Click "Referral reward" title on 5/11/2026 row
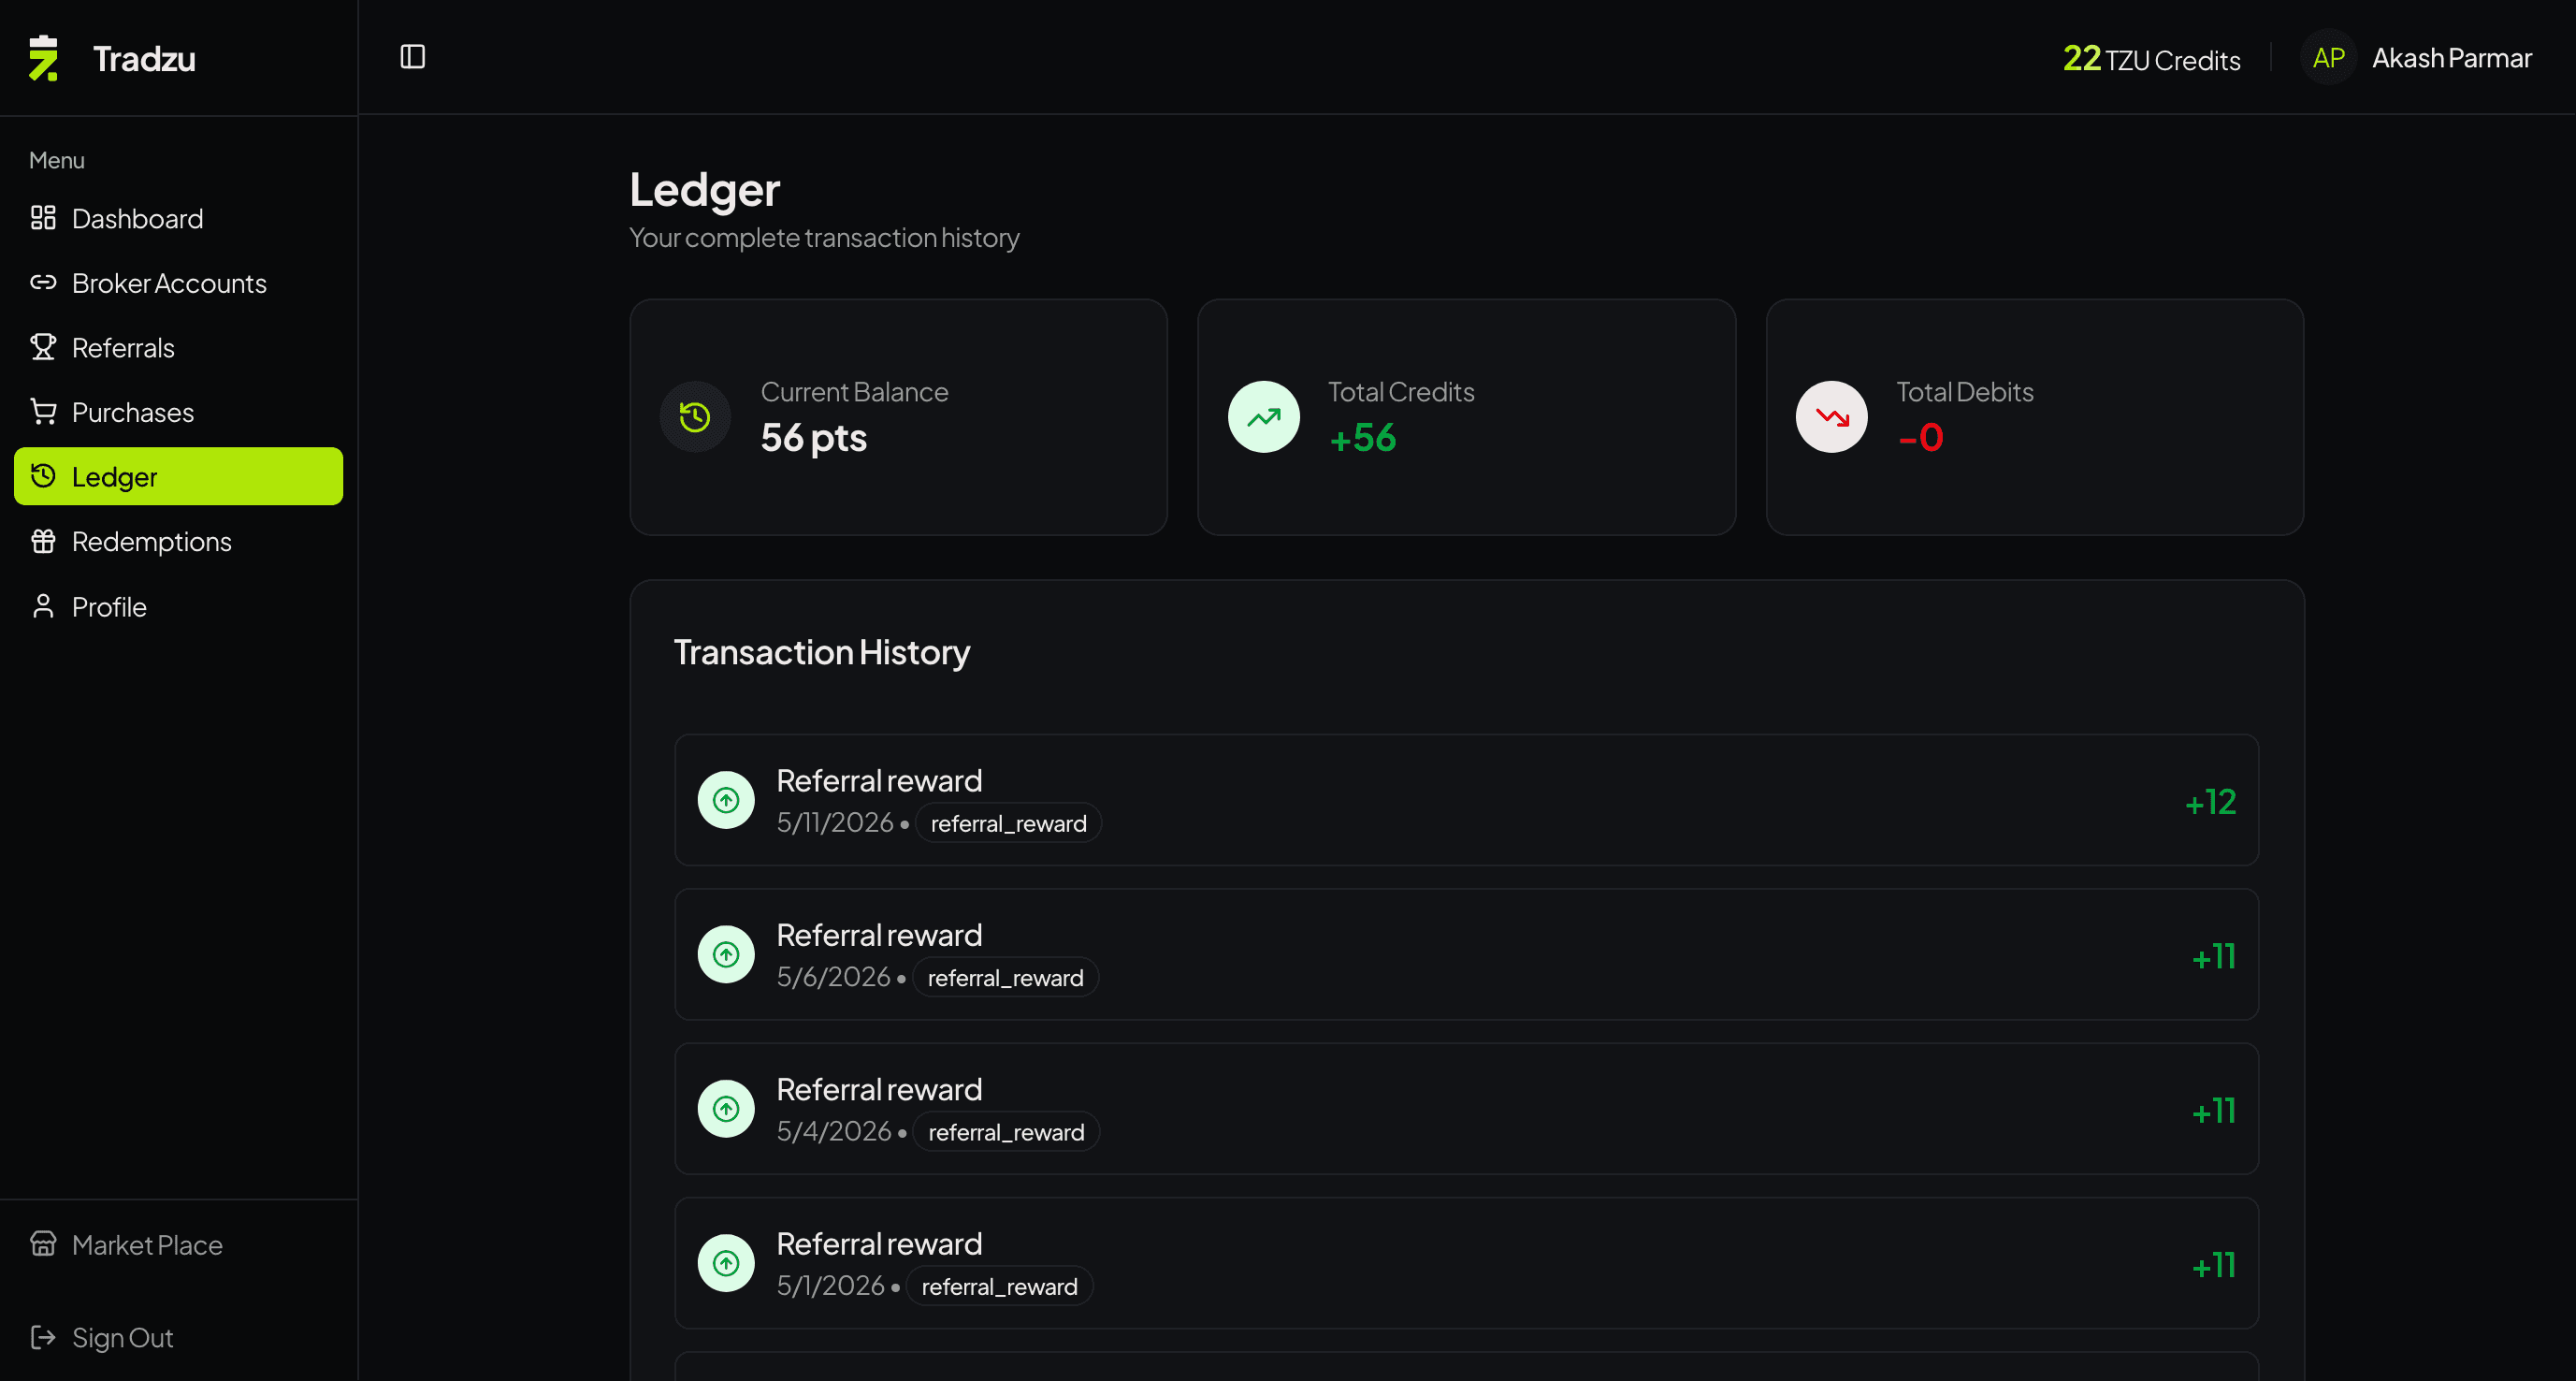 (x=879, y=780)
